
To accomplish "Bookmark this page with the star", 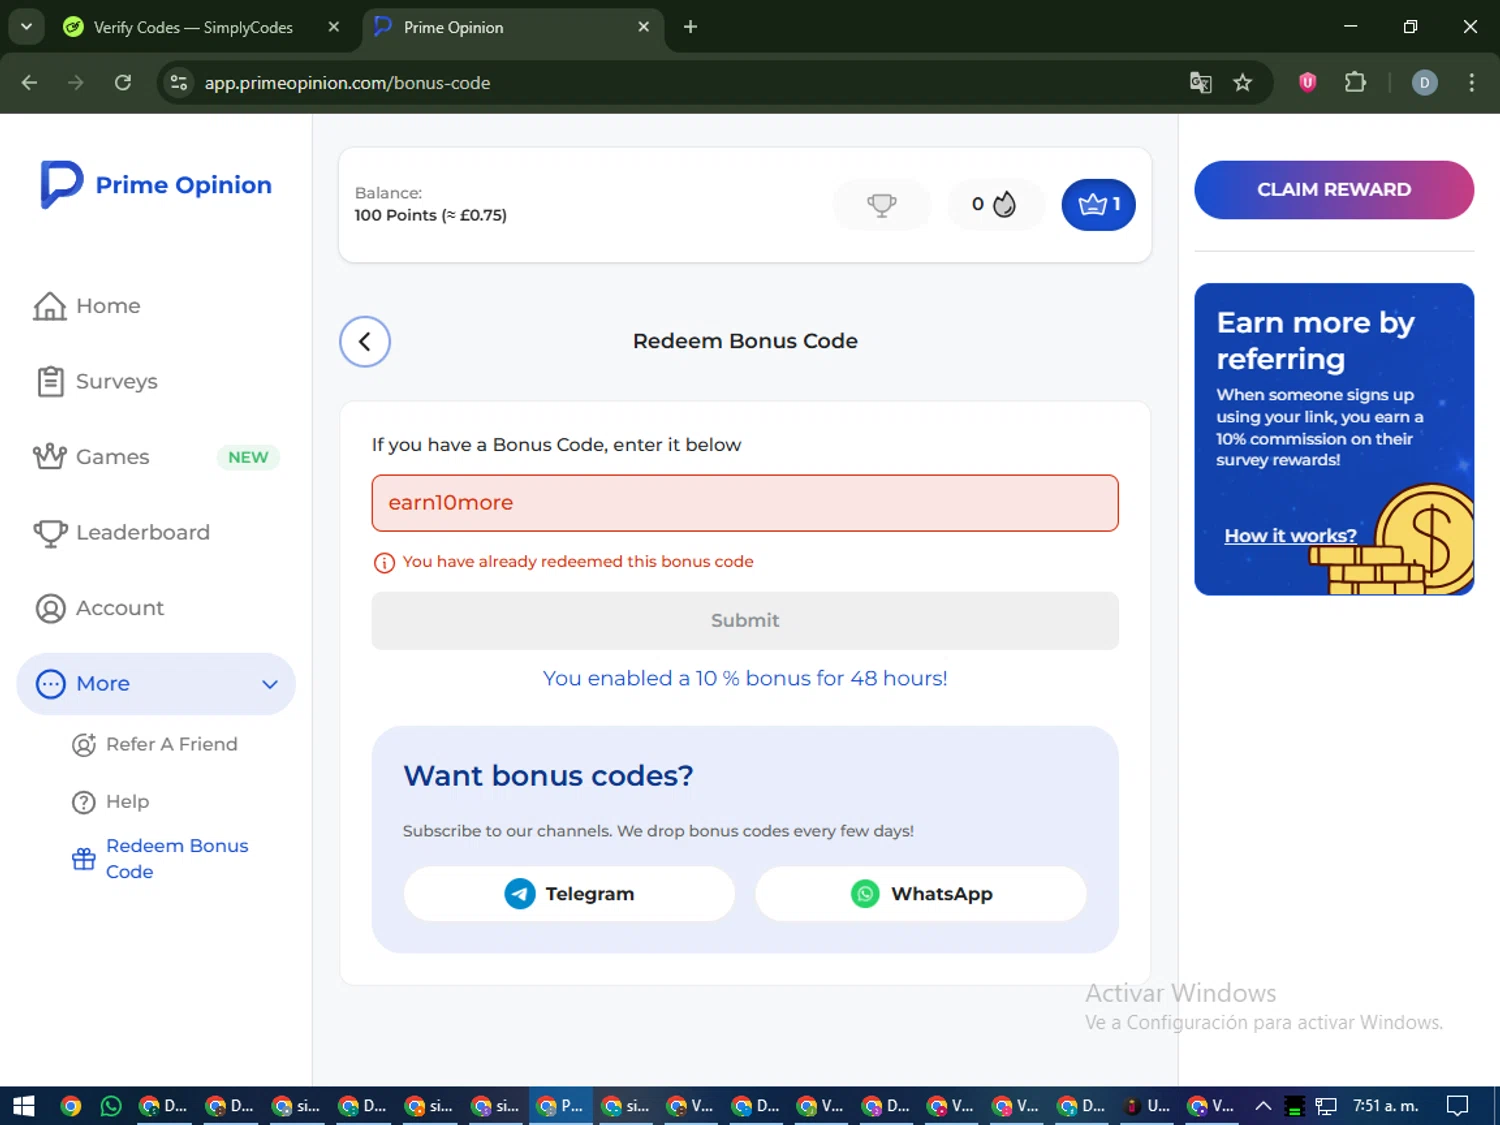I will tap(1243, 83).
